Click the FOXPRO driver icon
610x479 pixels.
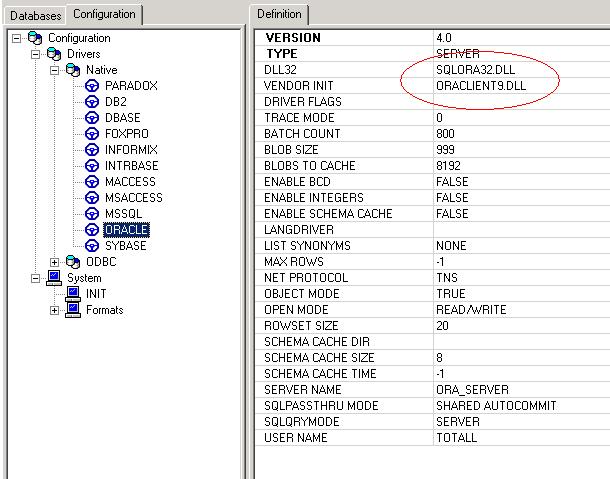[x=92, y=134]
